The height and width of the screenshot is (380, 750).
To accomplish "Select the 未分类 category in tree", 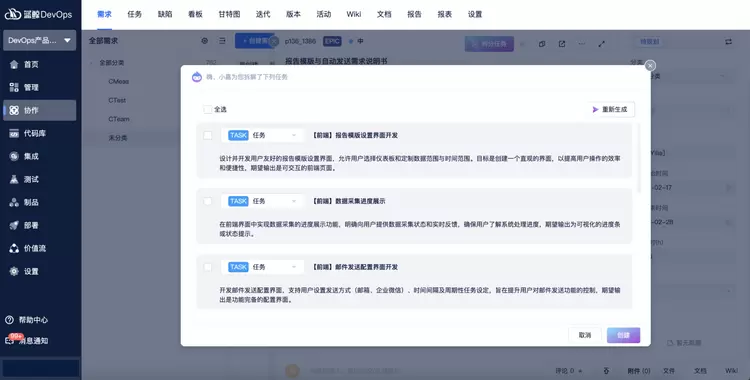I will (x=118, y=138).
